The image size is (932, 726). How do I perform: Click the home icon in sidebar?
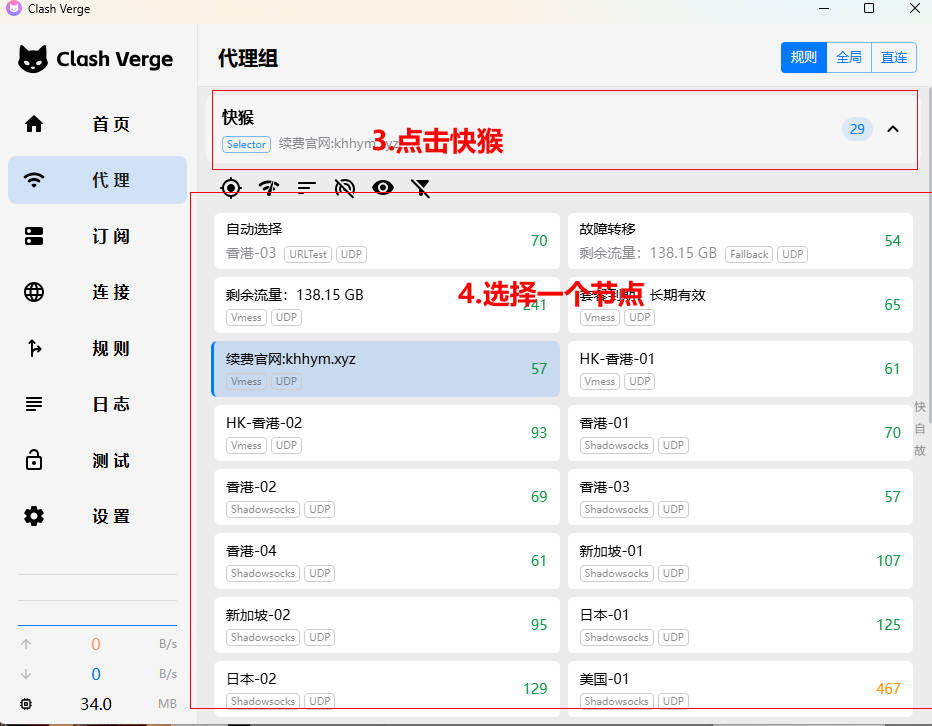34,124
